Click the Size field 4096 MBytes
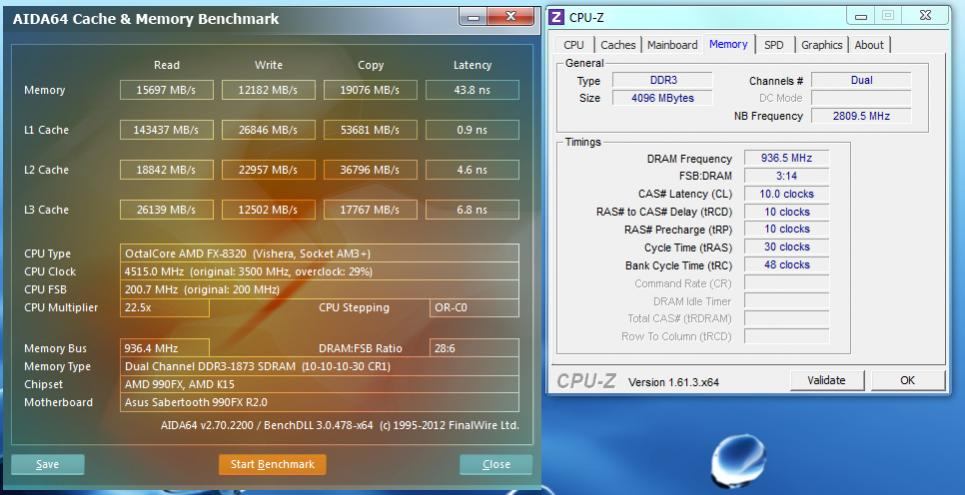The height and width of the screenshot is (495, 965). click(x=662, y=98)
